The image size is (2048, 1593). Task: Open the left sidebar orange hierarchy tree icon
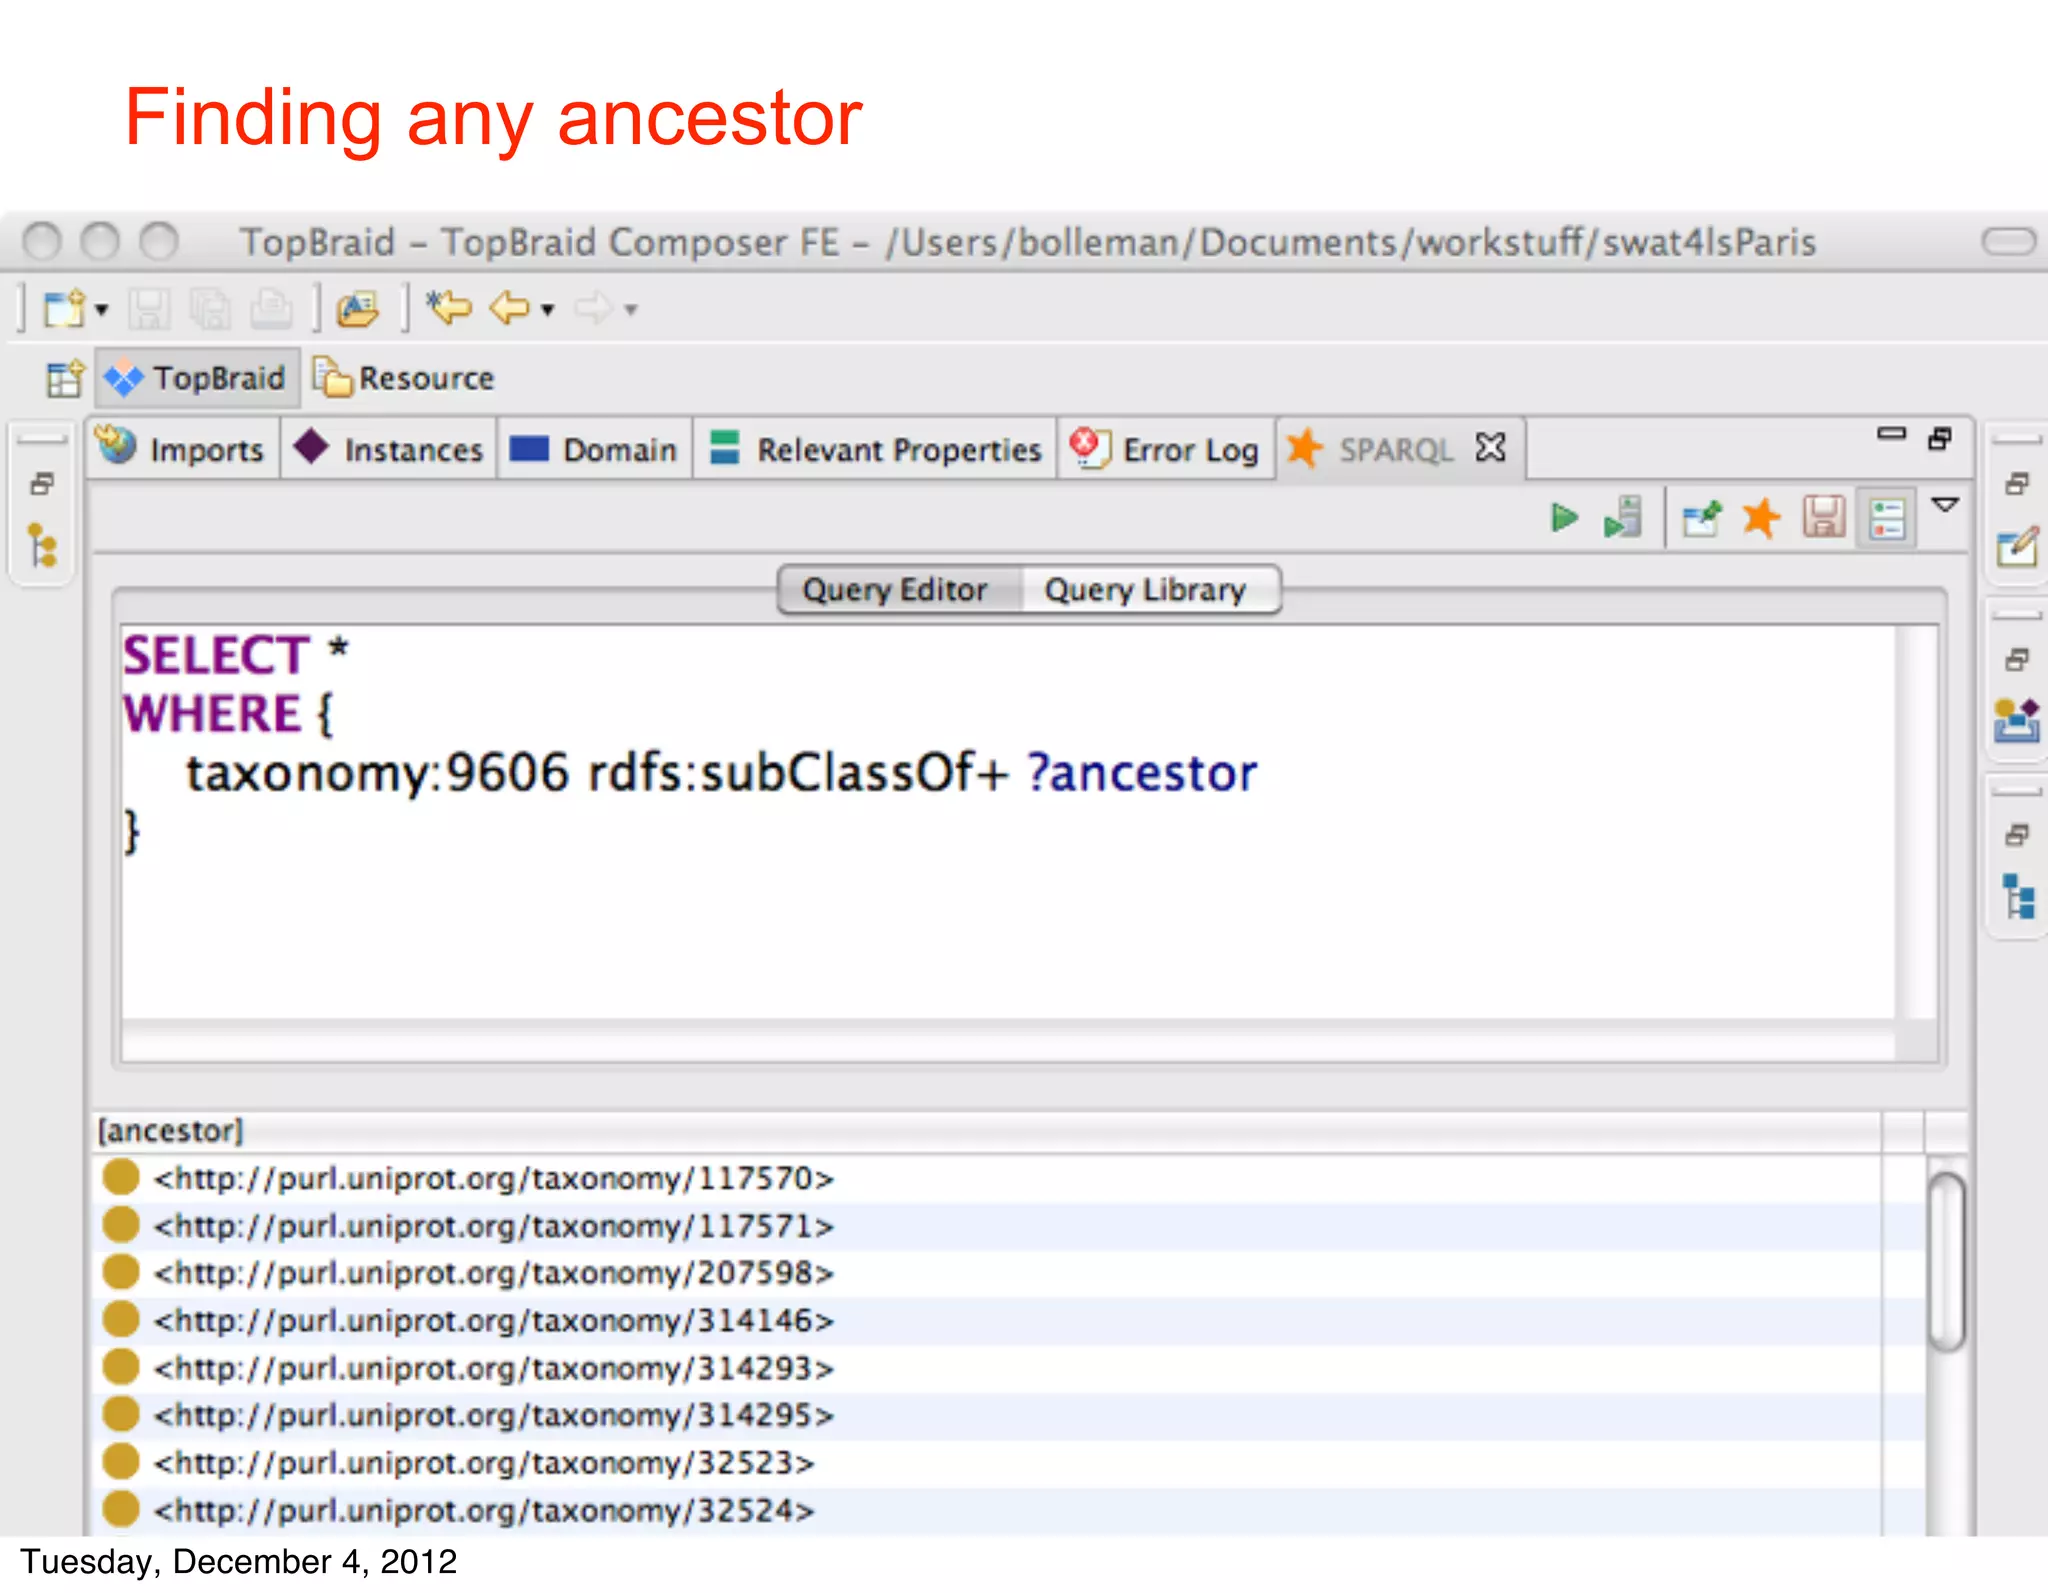42,545
